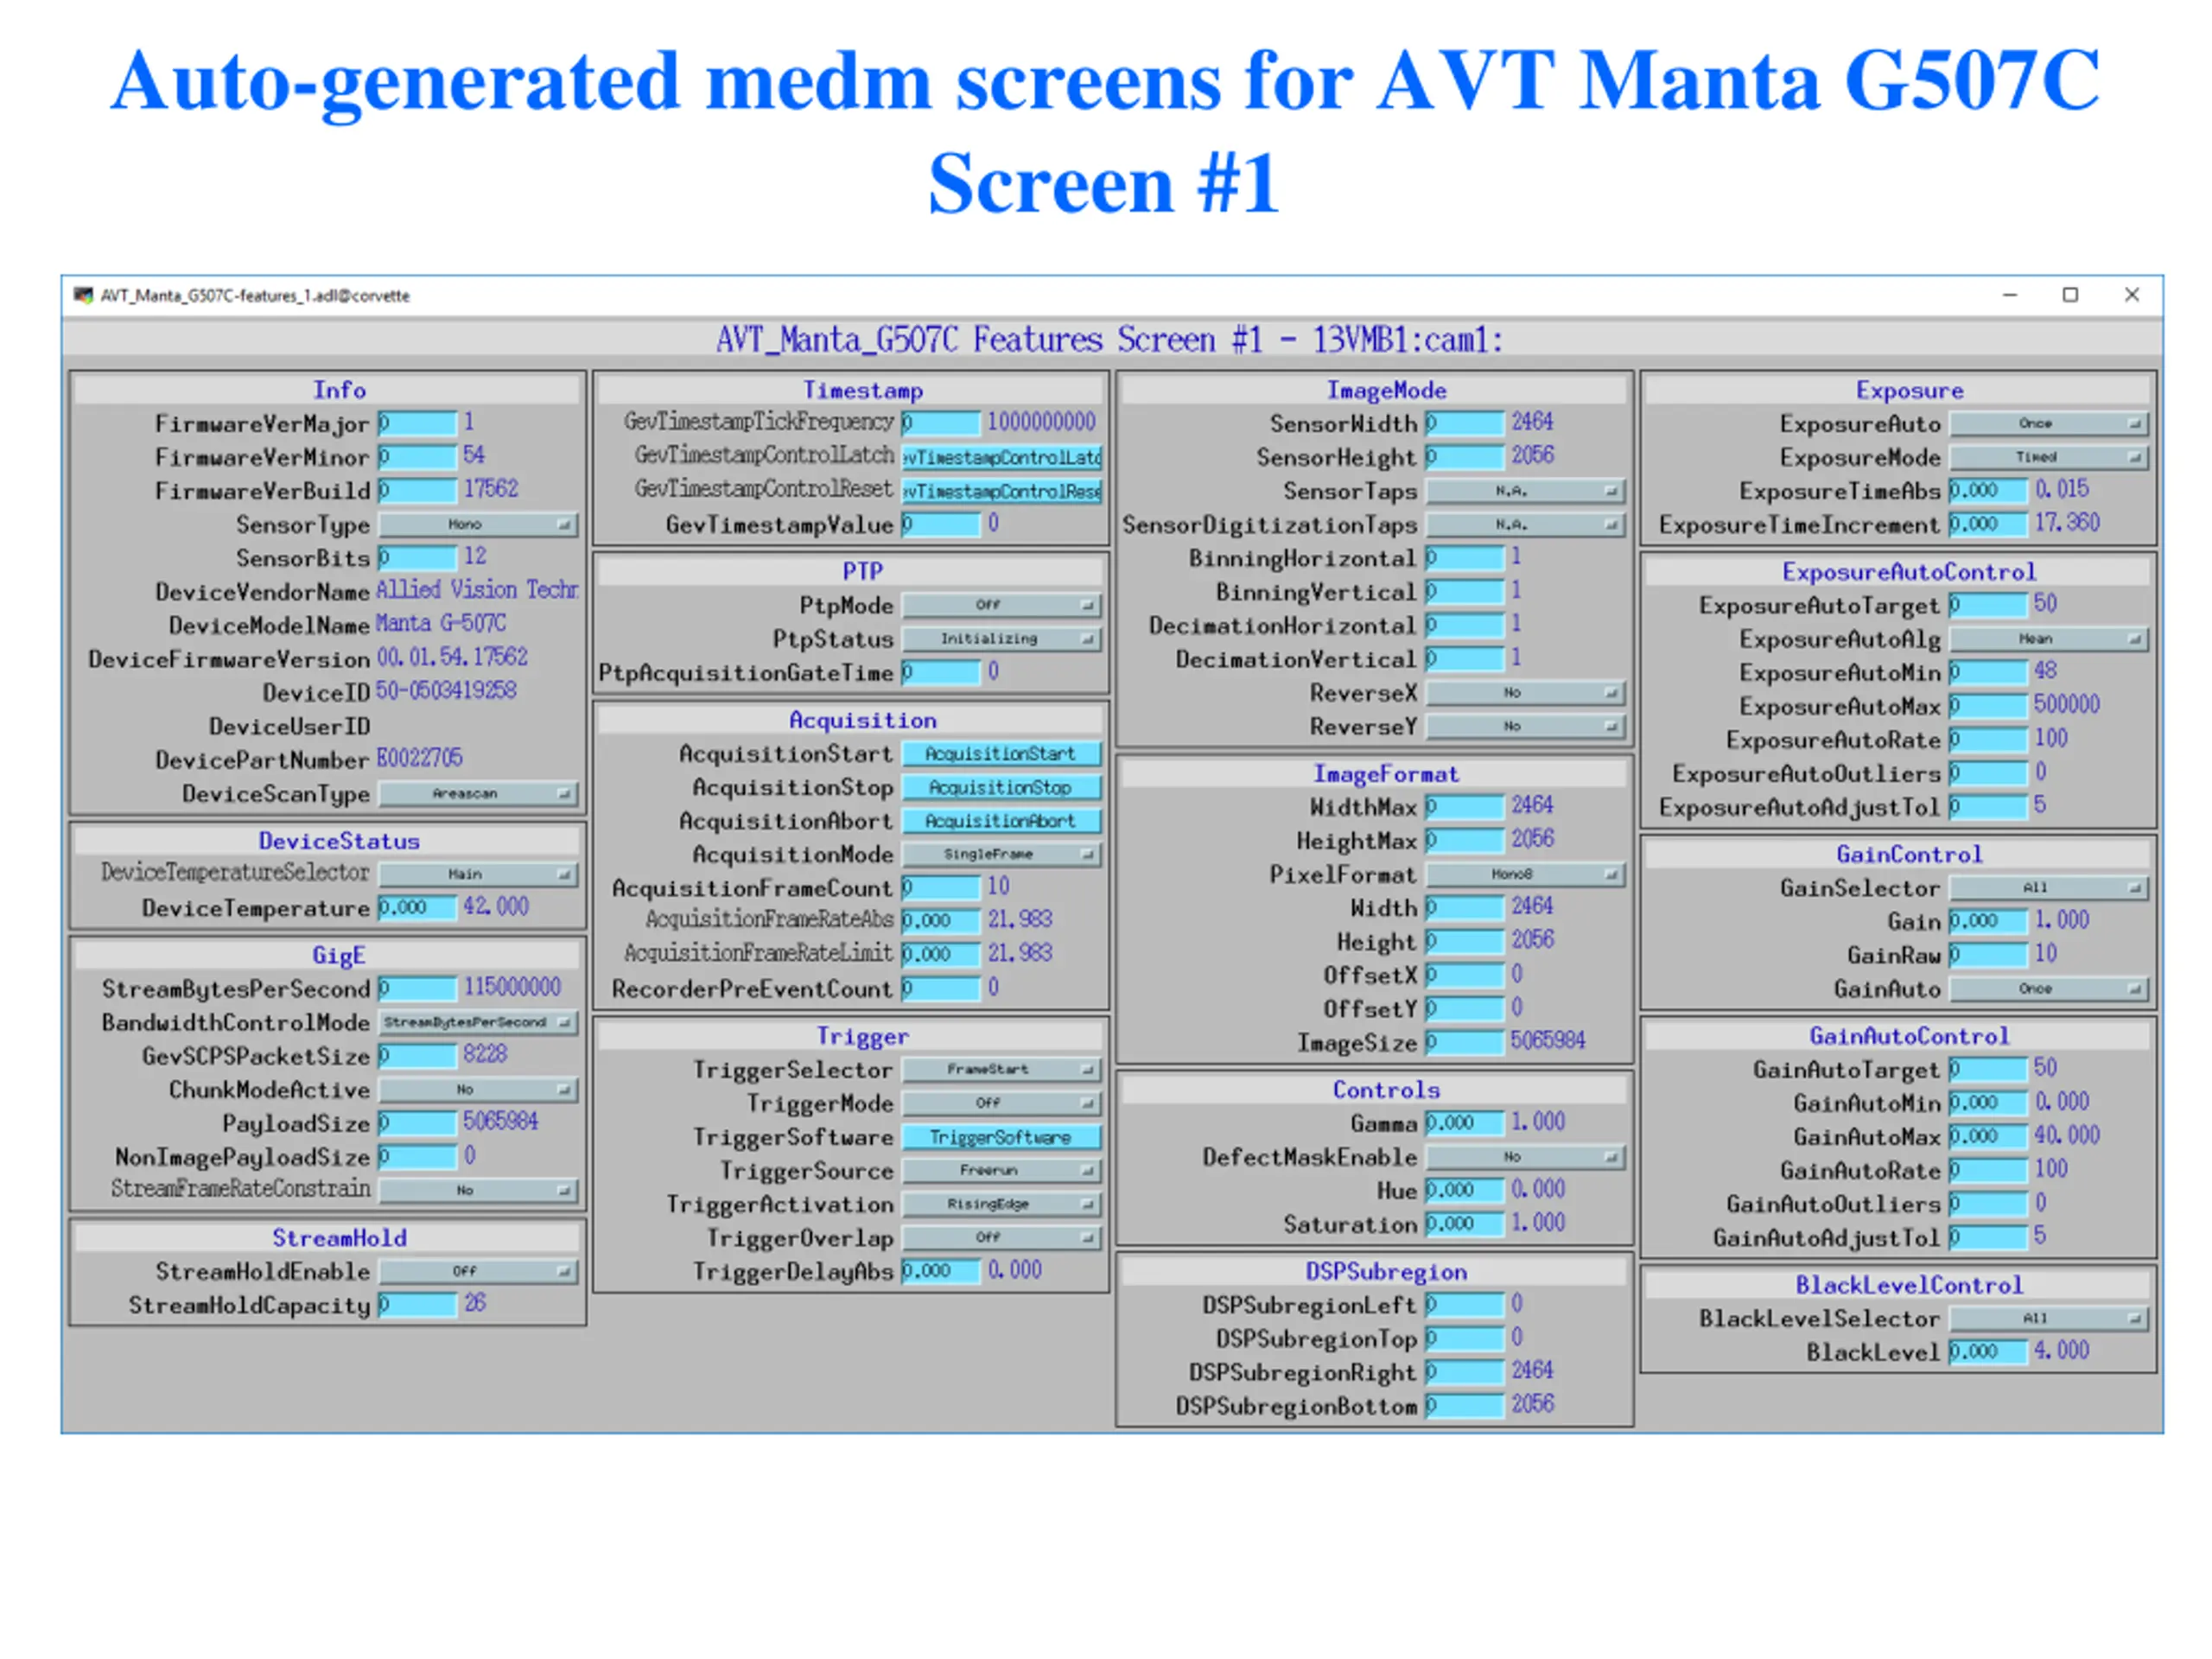
Task: Click the AcquisitionAbort button
Action: tap(1001, 821)
